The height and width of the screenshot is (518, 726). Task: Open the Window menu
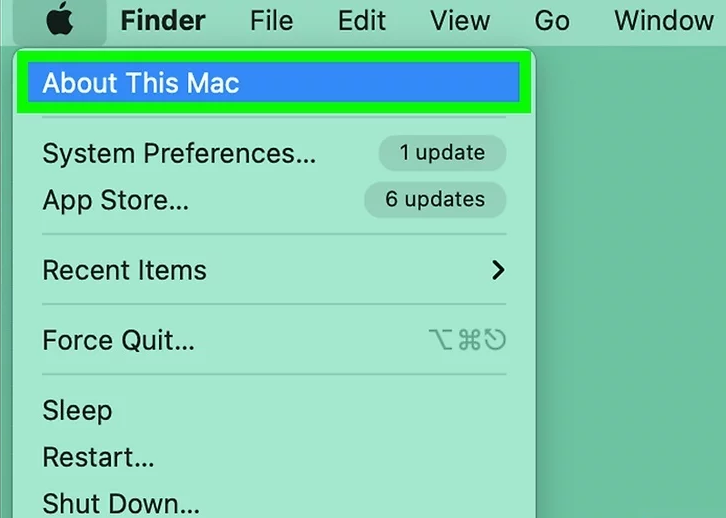tap(664, 21)
